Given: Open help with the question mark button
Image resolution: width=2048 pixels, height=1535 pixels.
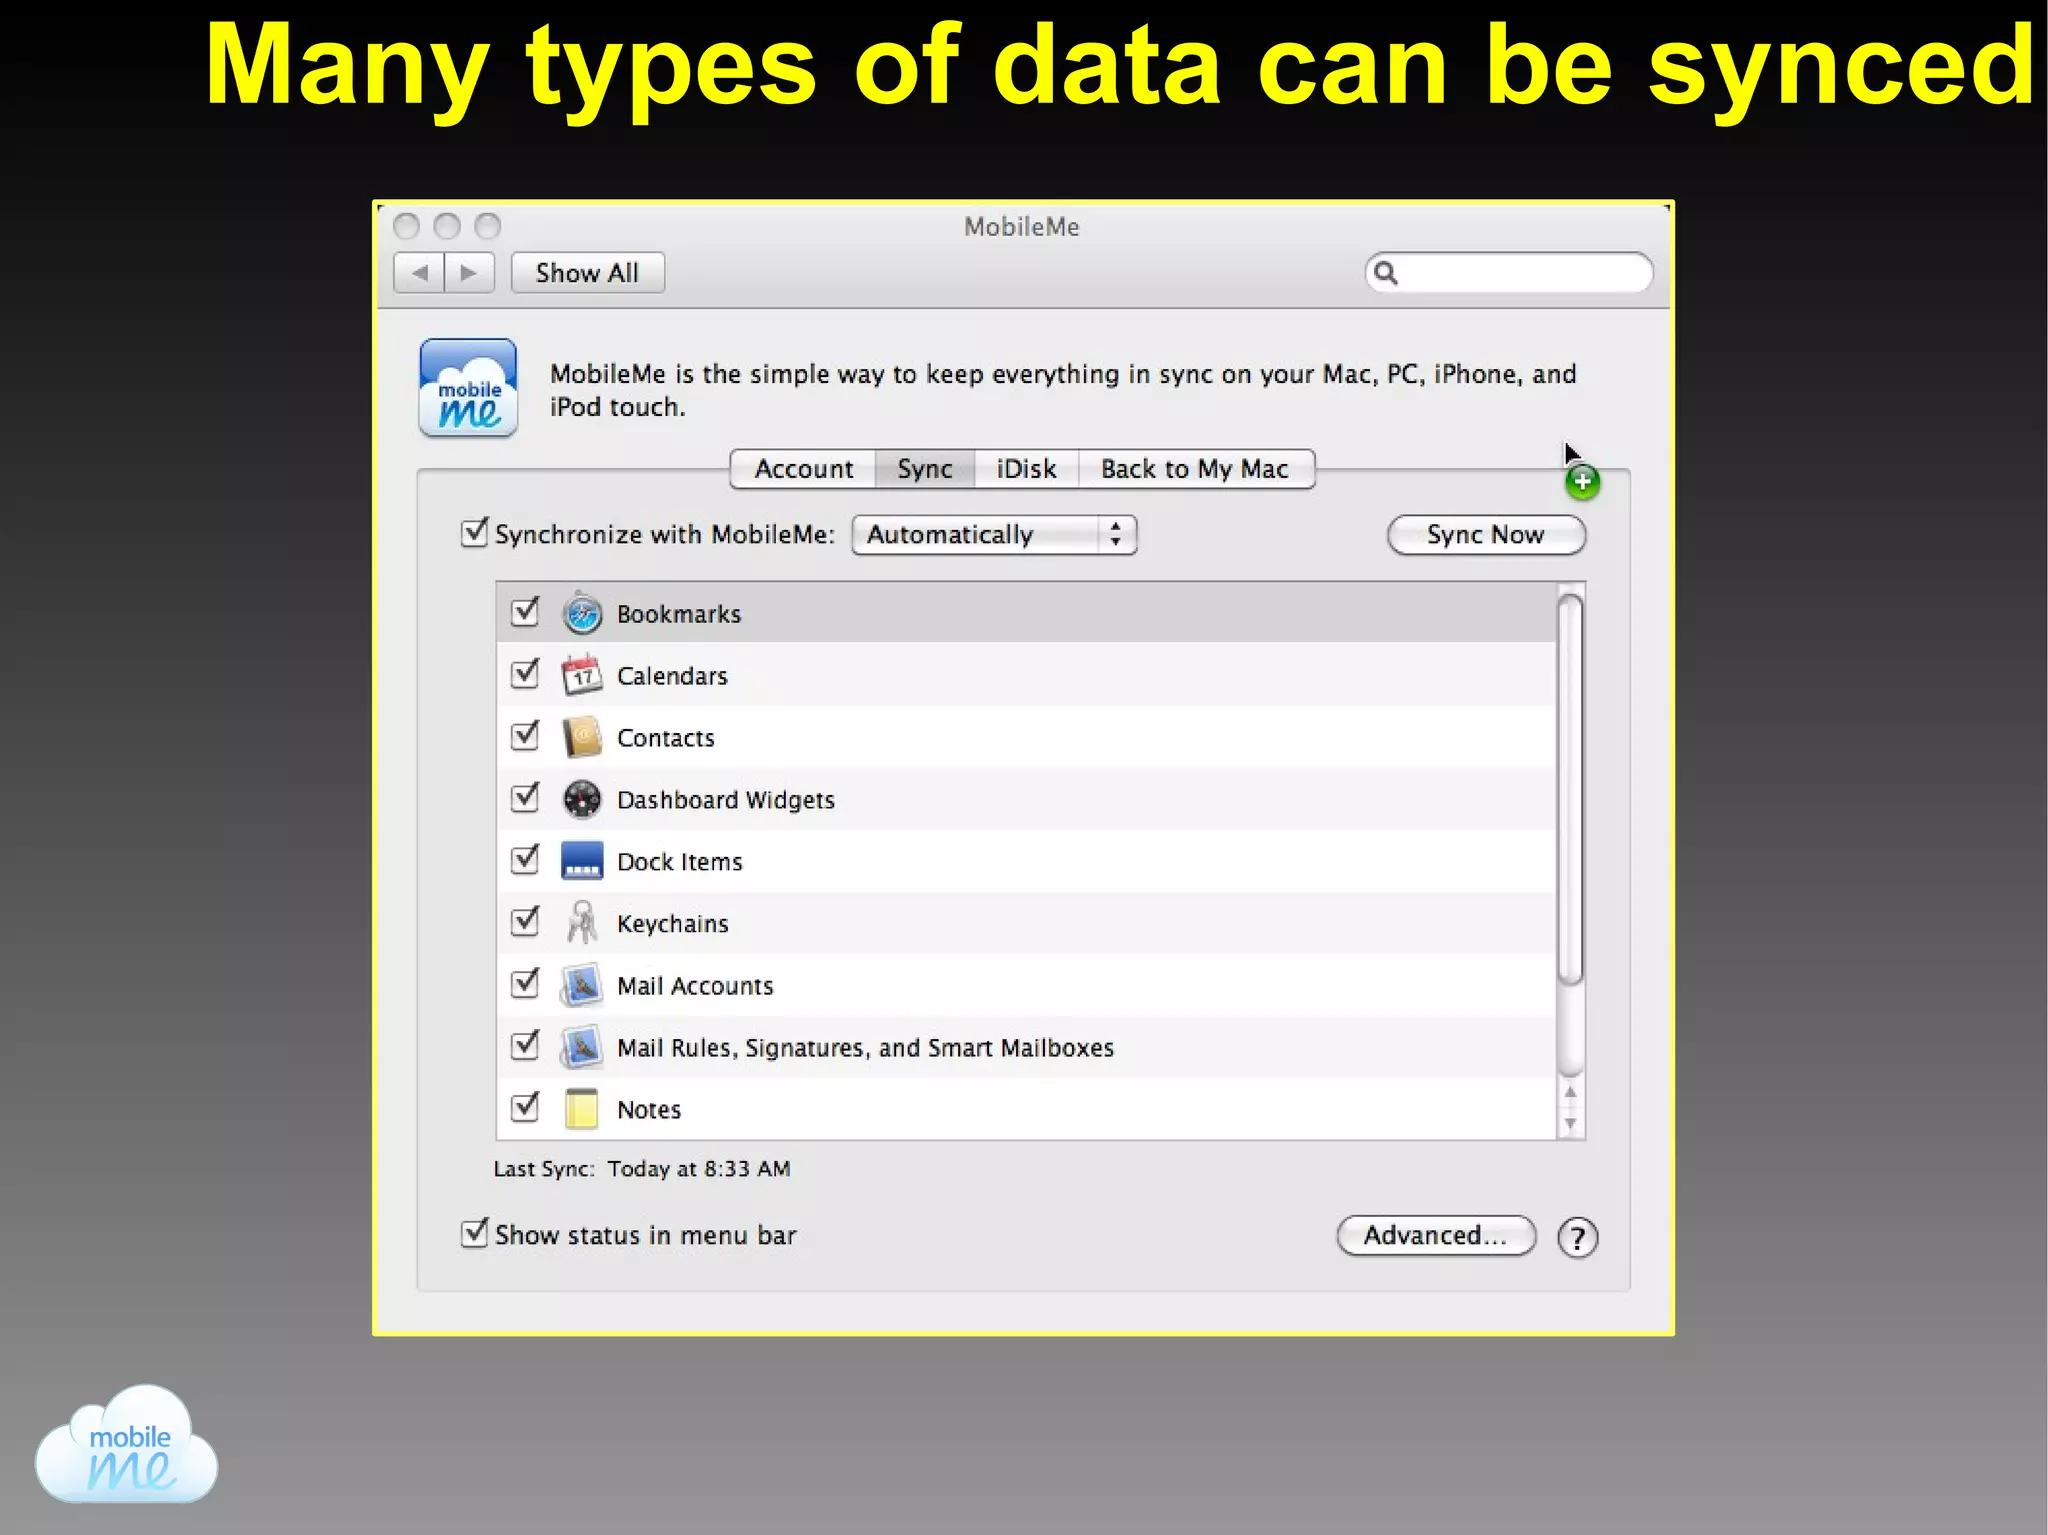Looking at the screenshot, I should point(1577,1238).
